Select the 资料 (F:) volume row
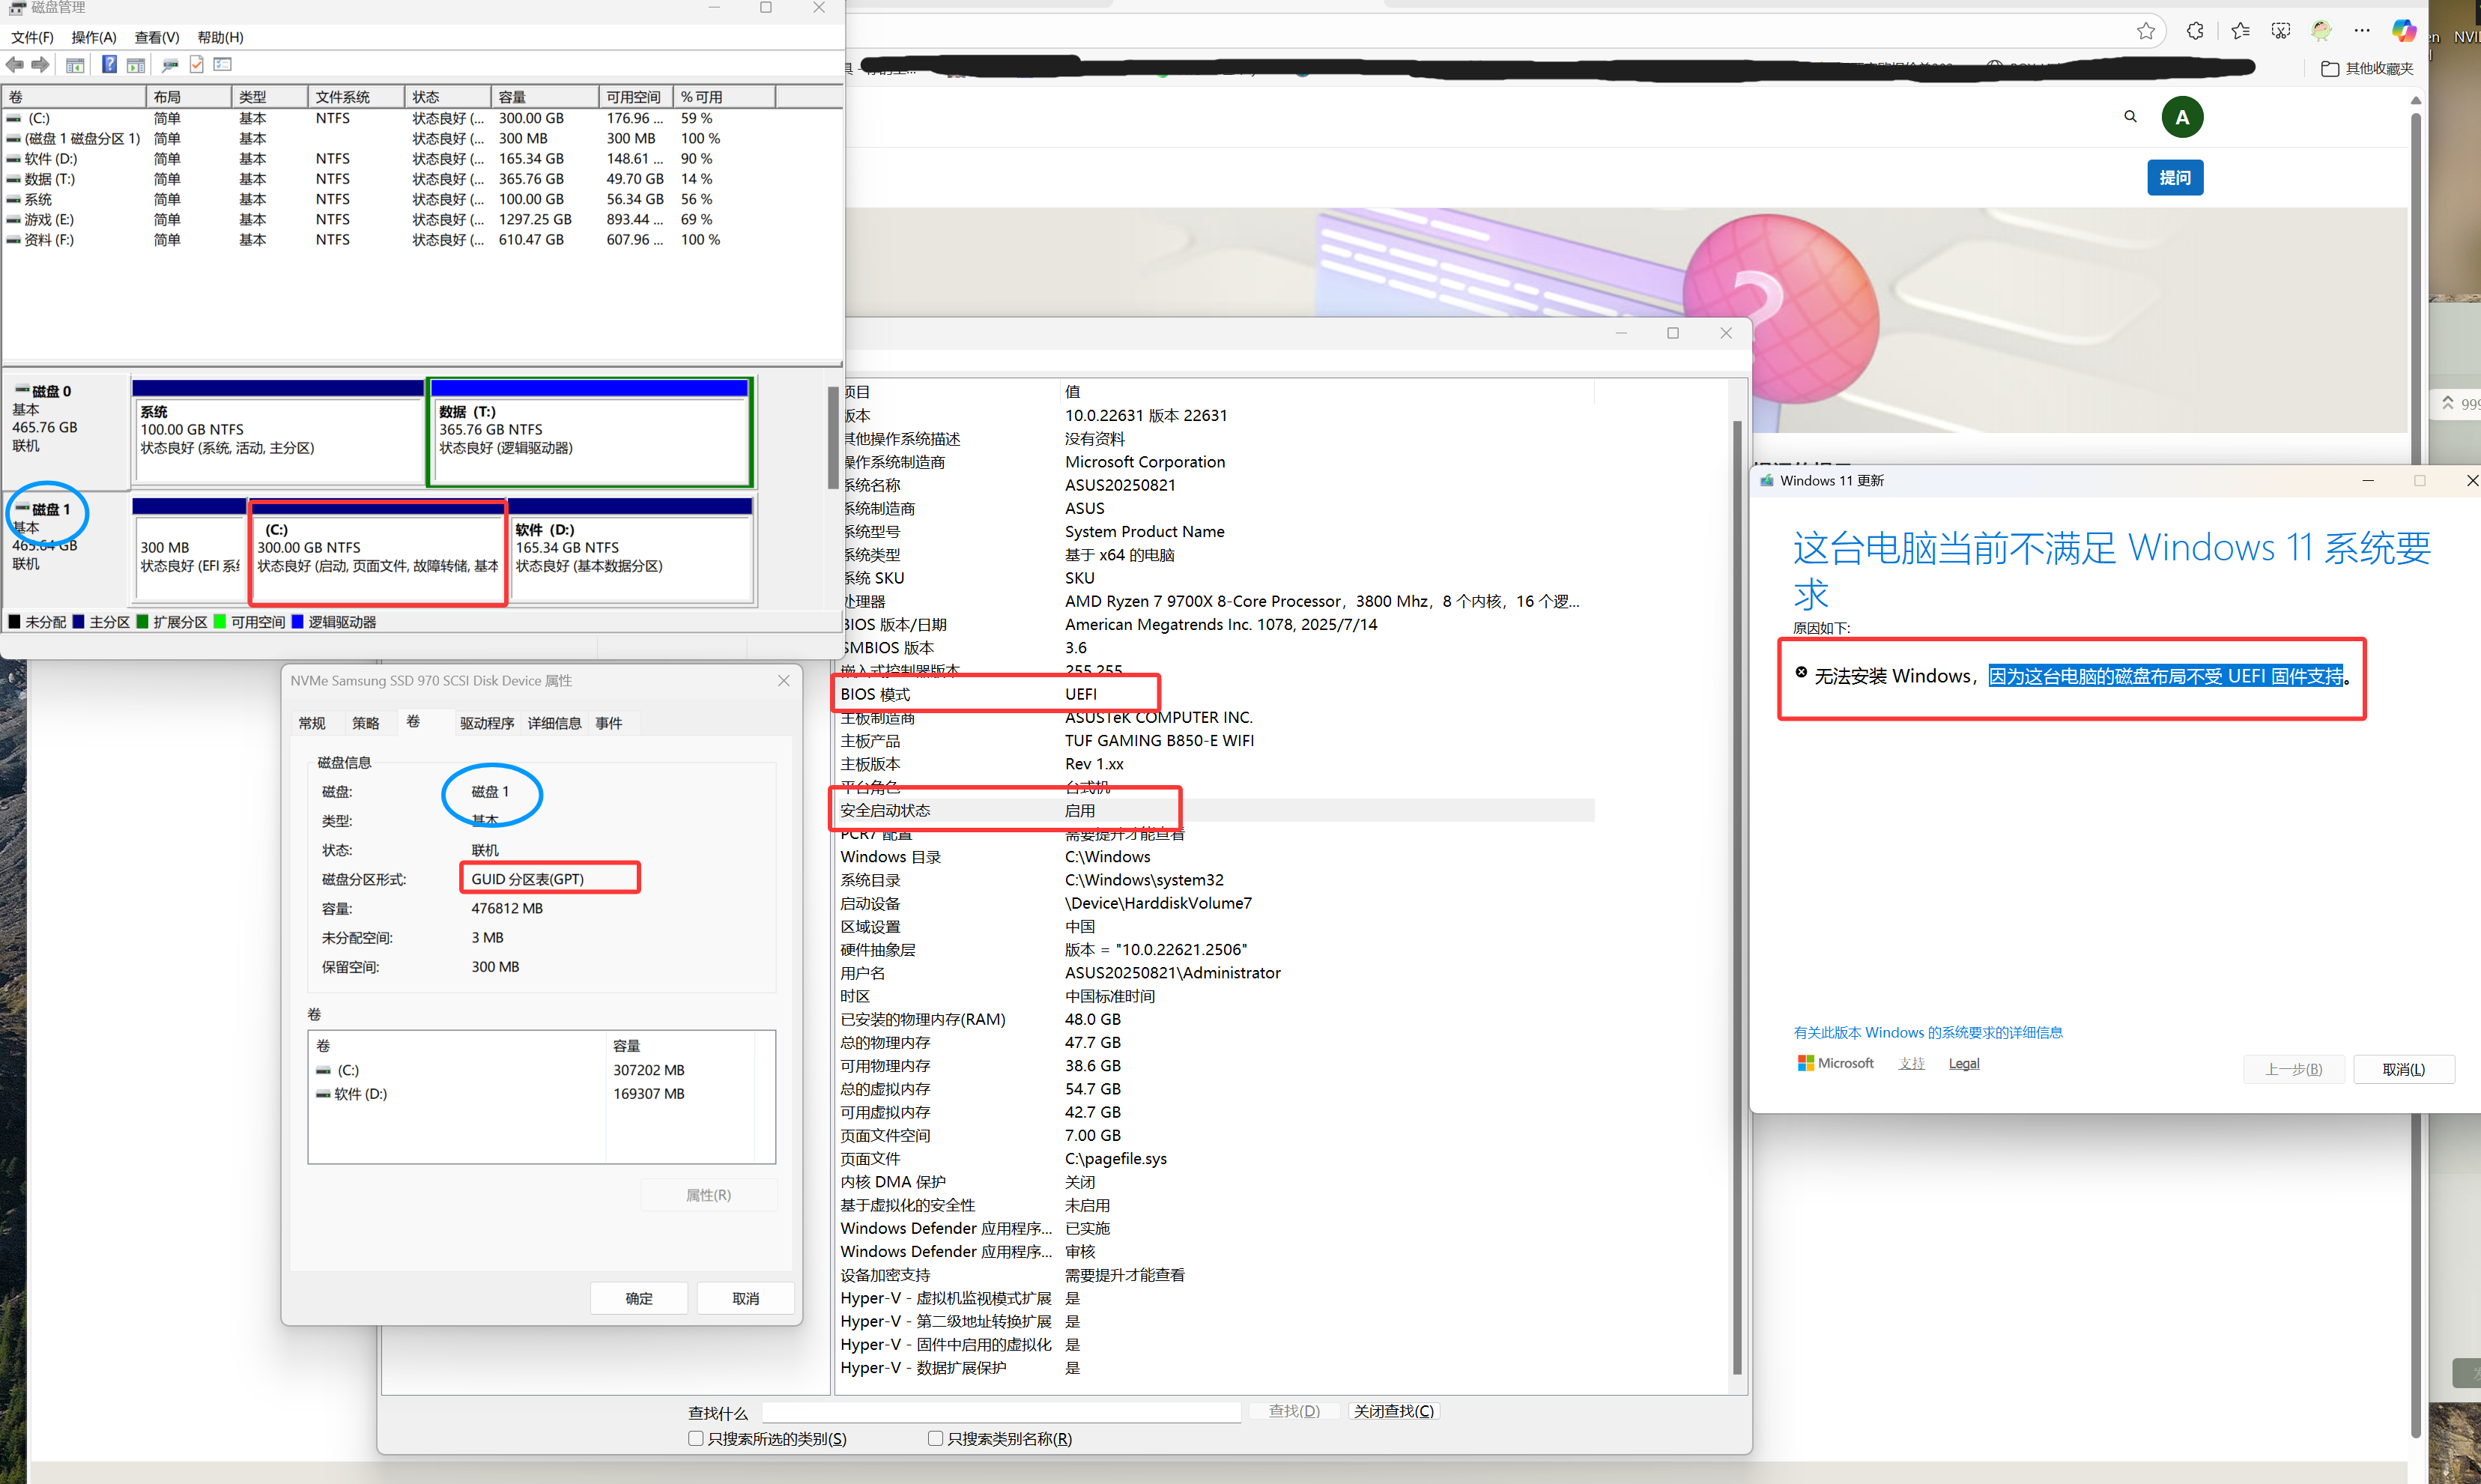Screen dimensions: 2481x1484 (x=420, y=240)
